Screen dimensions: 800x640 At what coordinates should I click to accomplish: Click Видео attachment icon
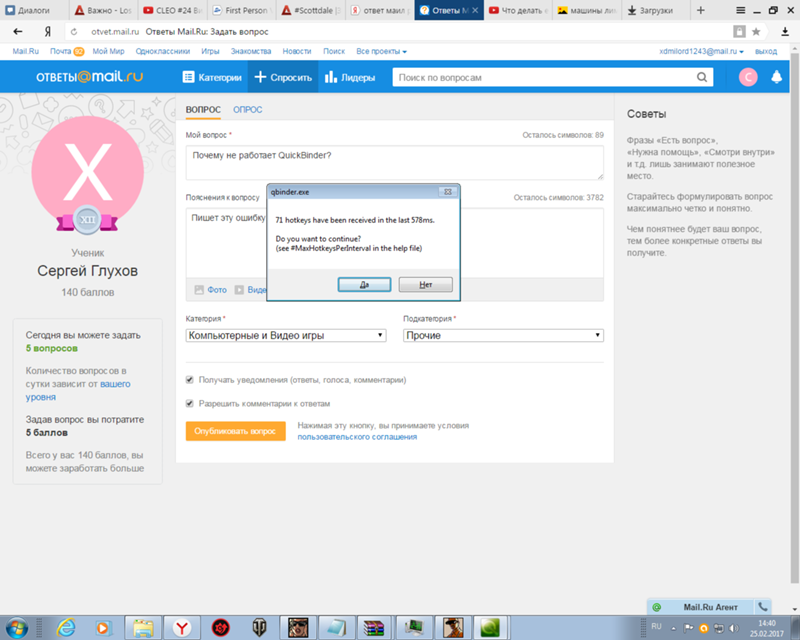239,290
